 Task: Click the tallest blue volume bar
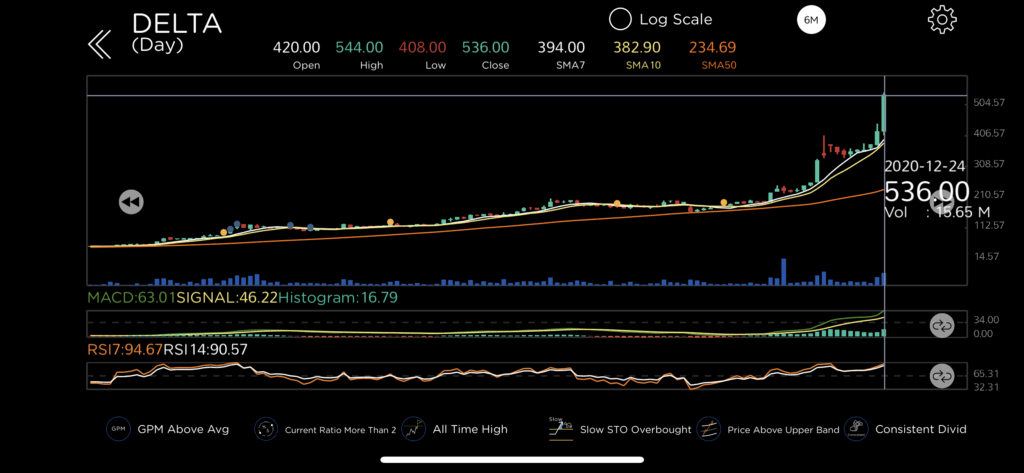783,271
